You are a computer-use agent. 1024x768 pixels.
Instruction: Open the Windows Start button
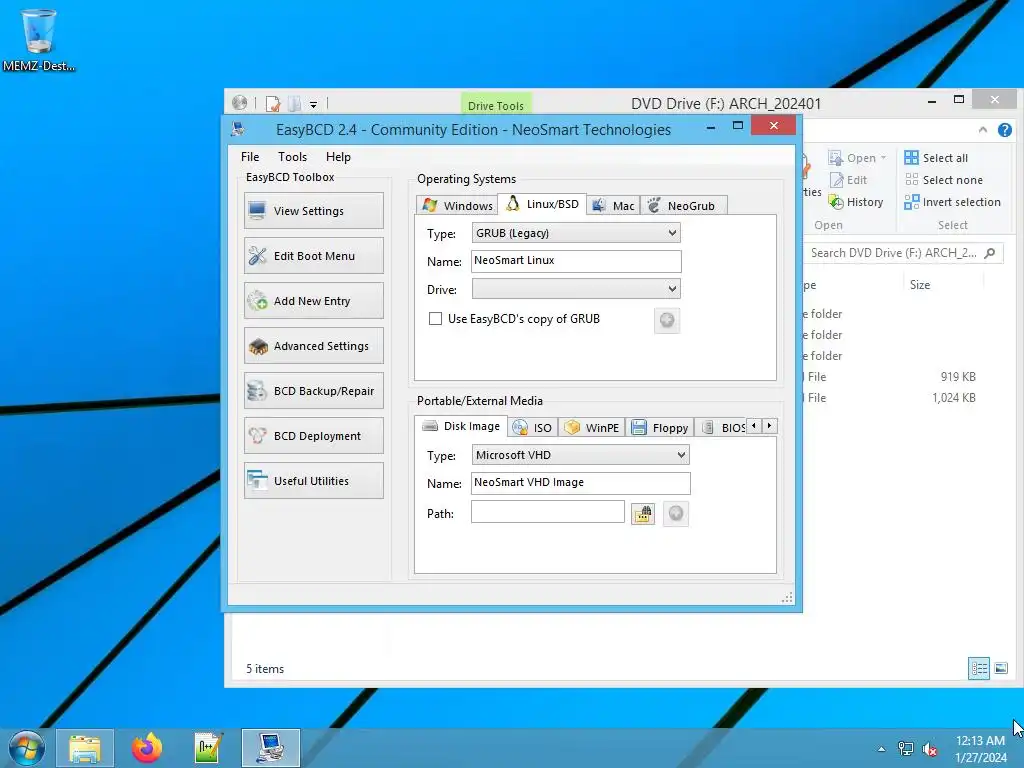point(26,748)
